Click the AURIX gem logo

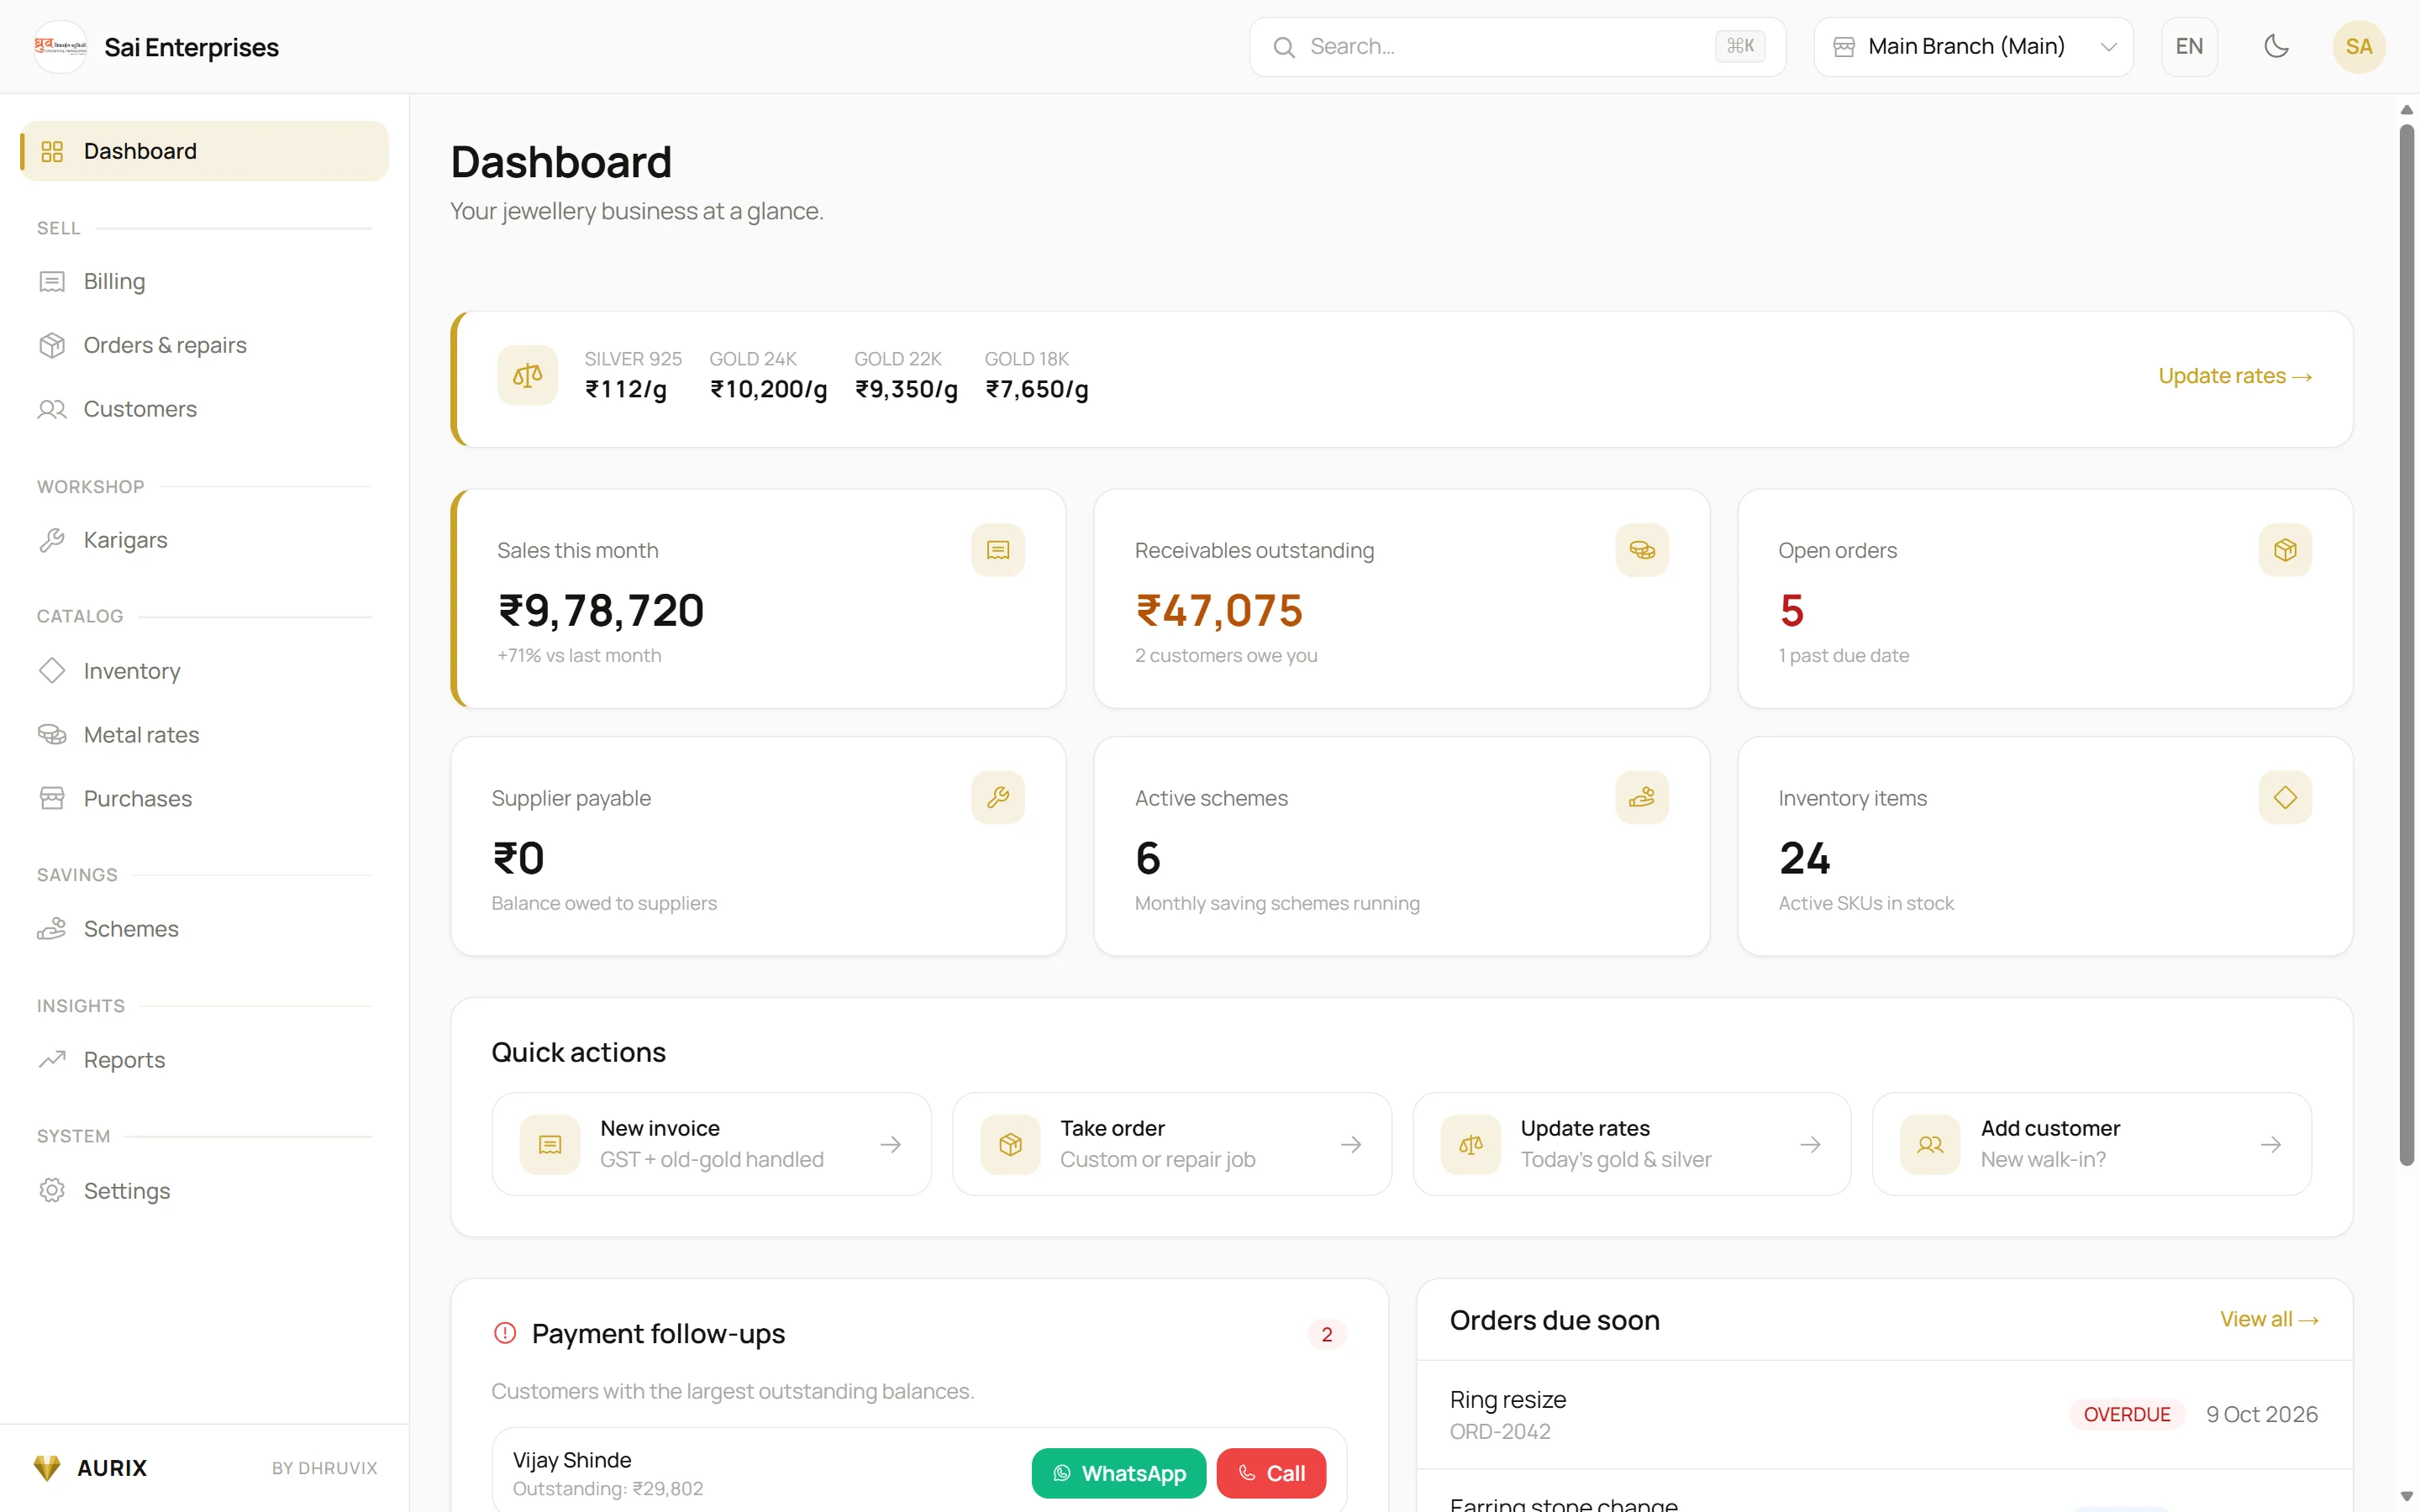click(x=47, y=1467)
